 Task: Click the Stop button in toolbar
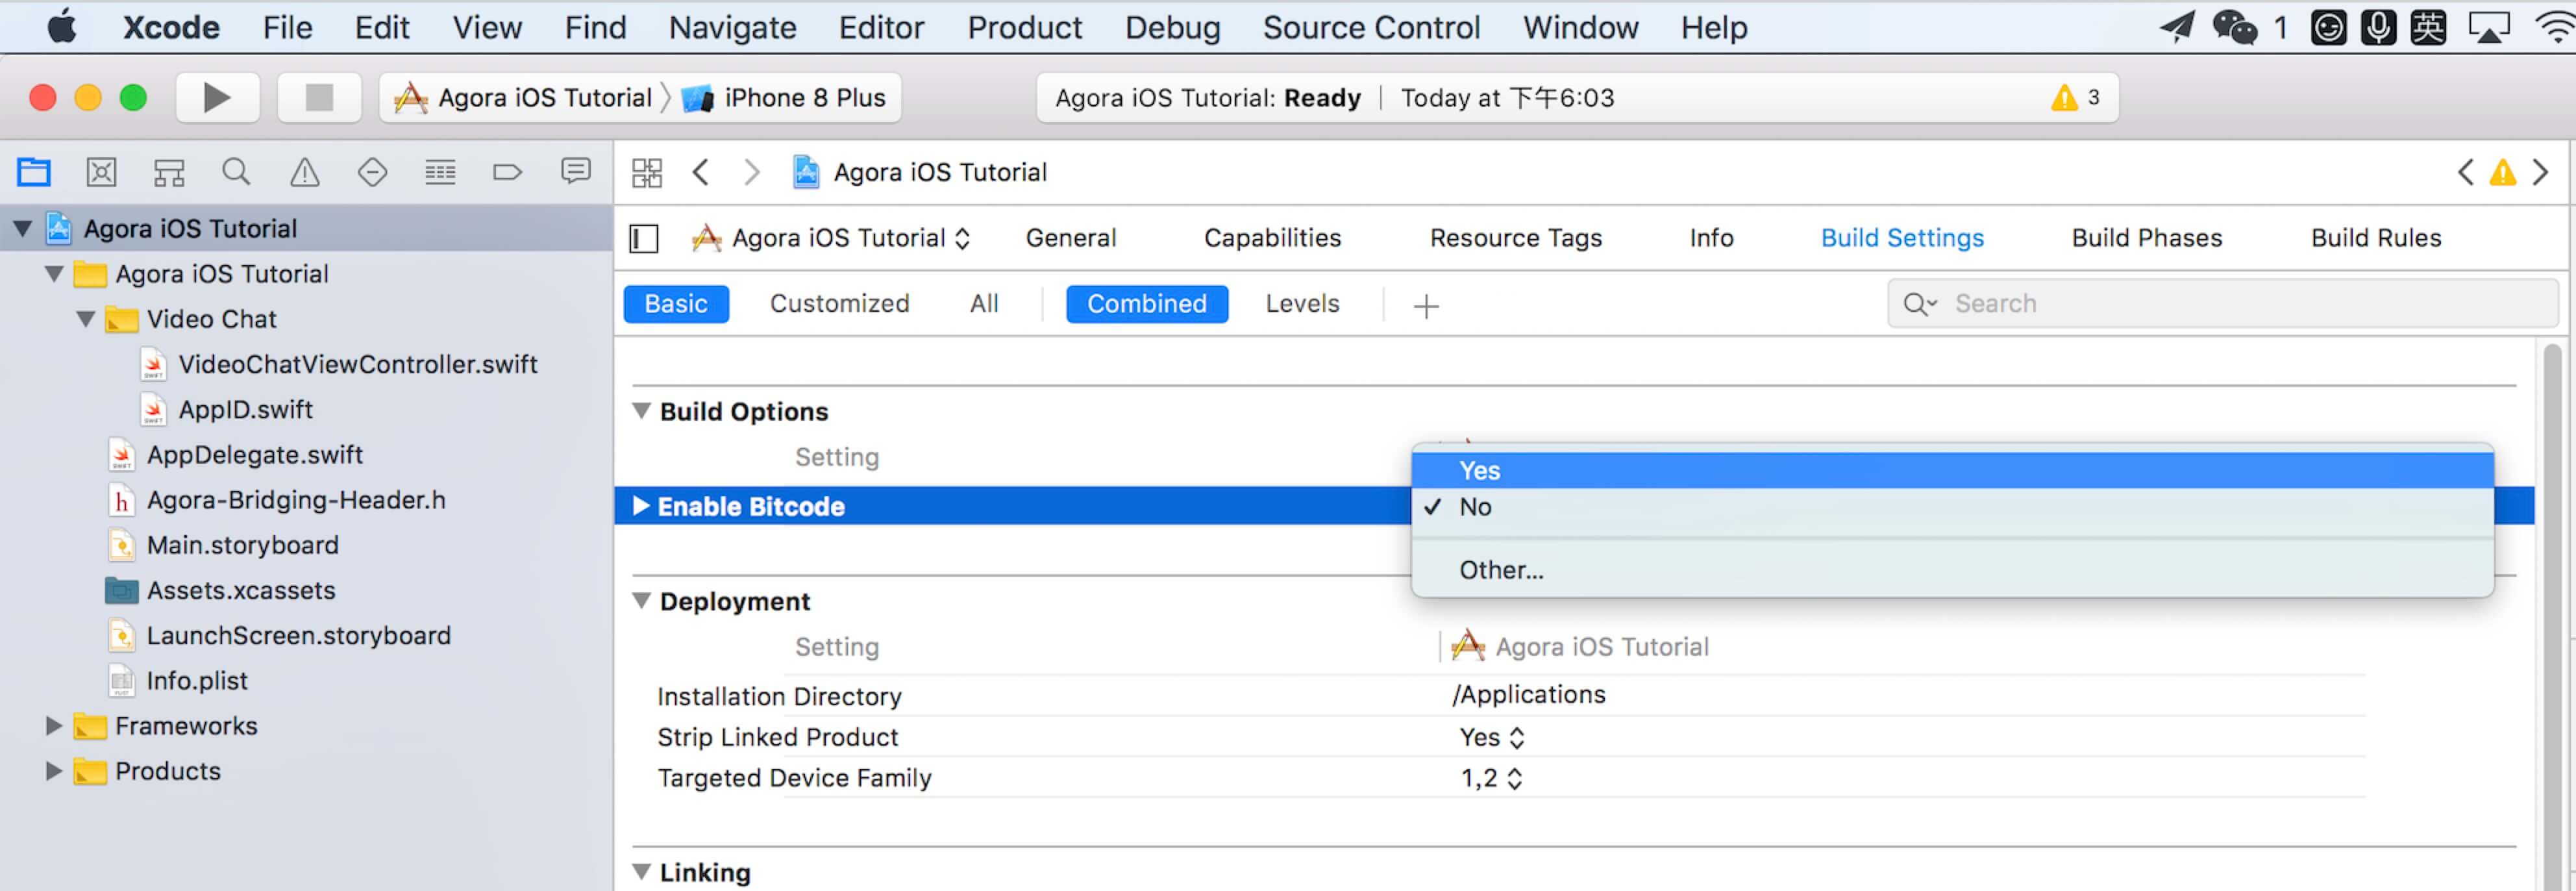pos(319,97)
